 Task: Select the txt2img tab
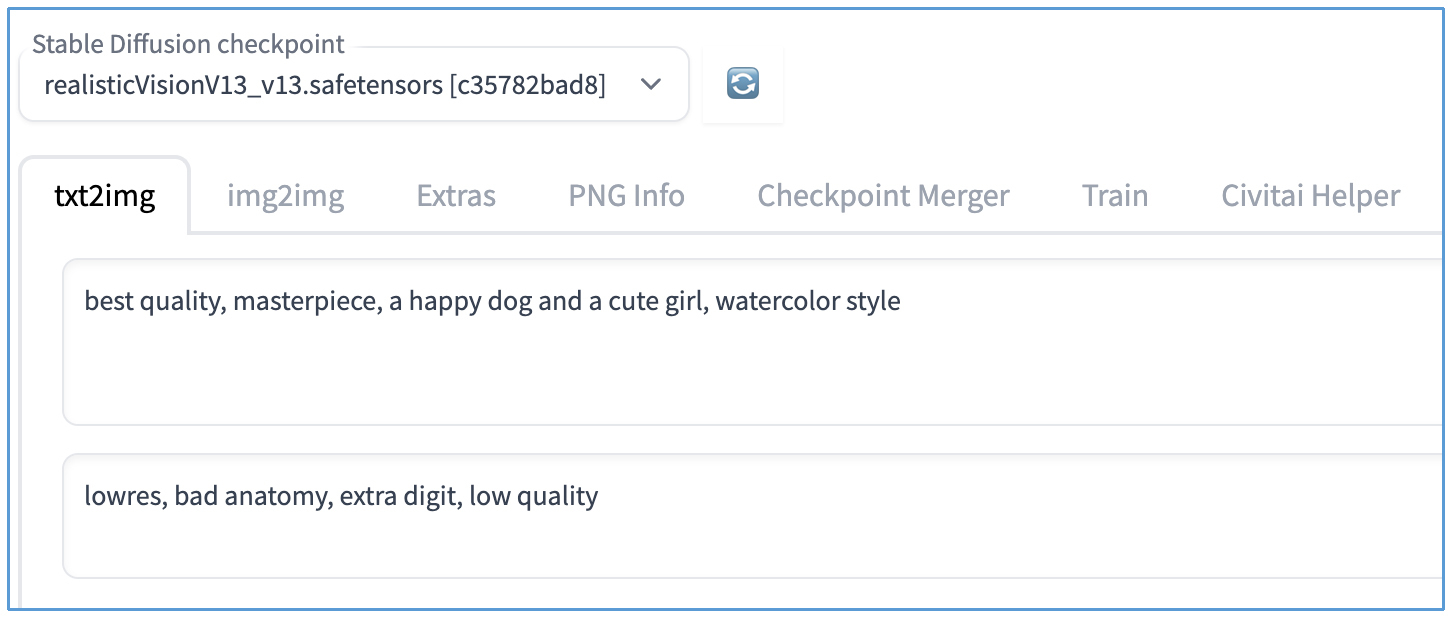point(105,196)
